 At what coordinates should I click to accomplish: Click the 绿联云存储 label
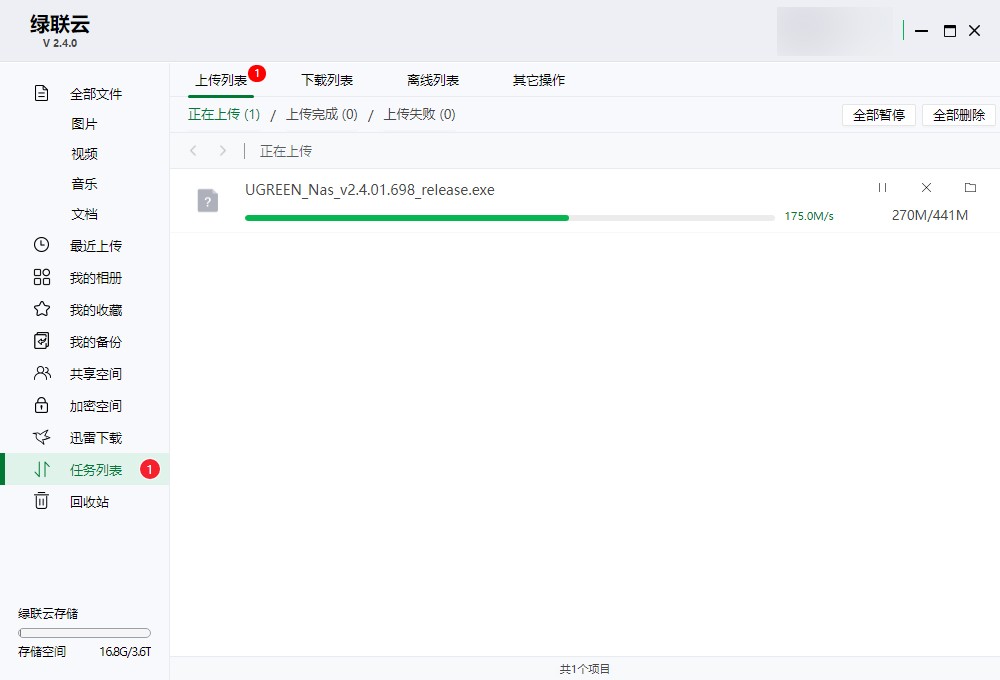(x=48, y=613)
